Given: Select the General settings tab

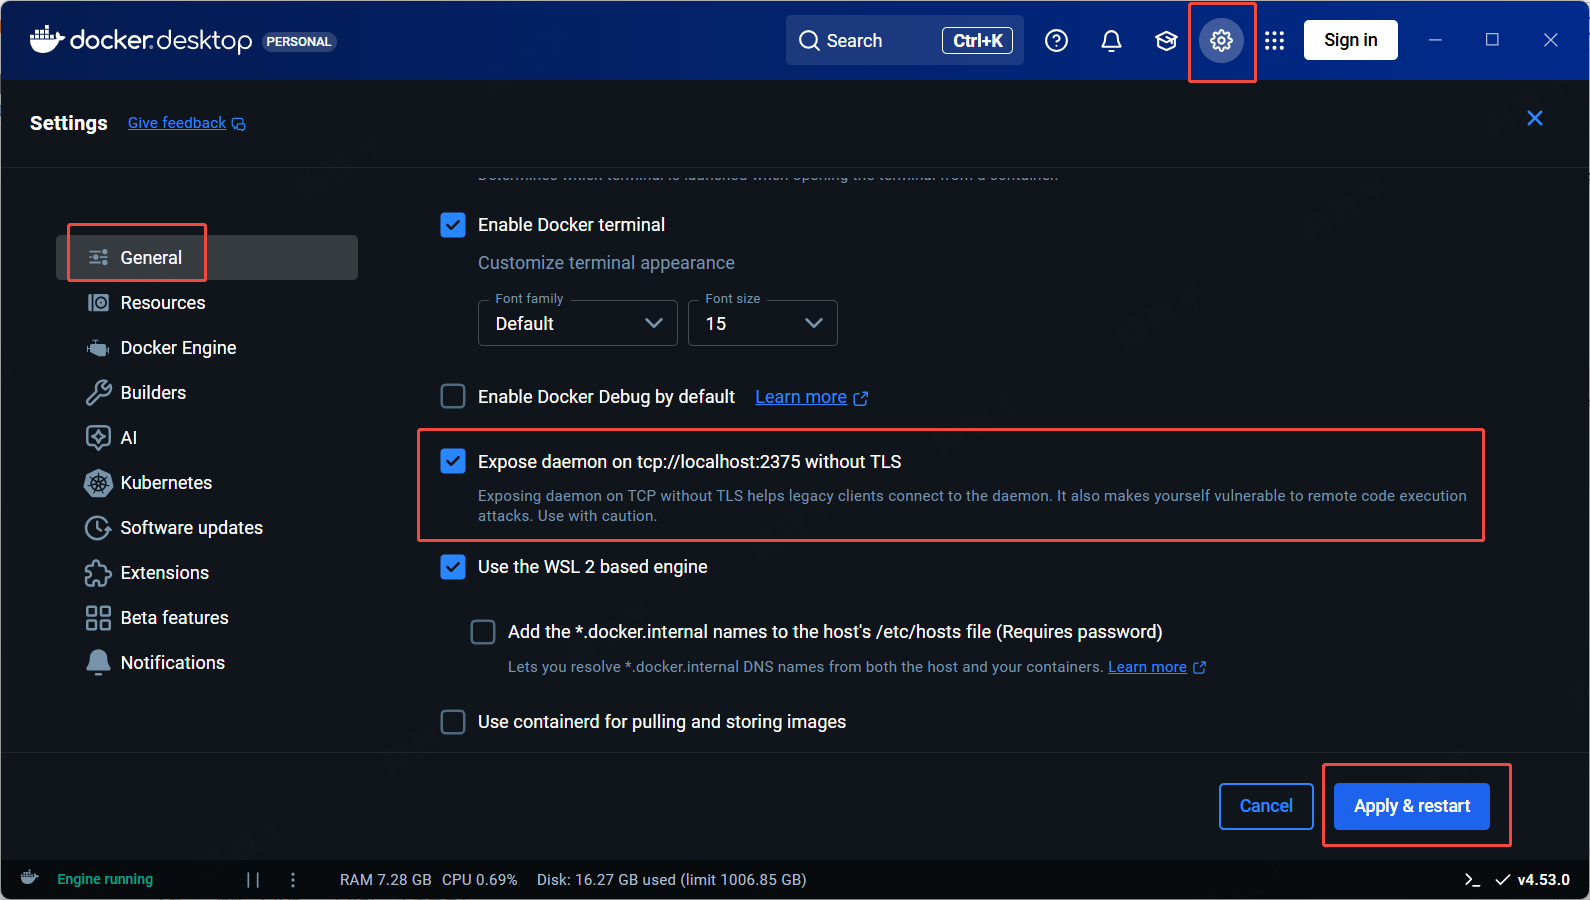Looking at the screenshot, I should pyautogui.click(x=207, y=258).
